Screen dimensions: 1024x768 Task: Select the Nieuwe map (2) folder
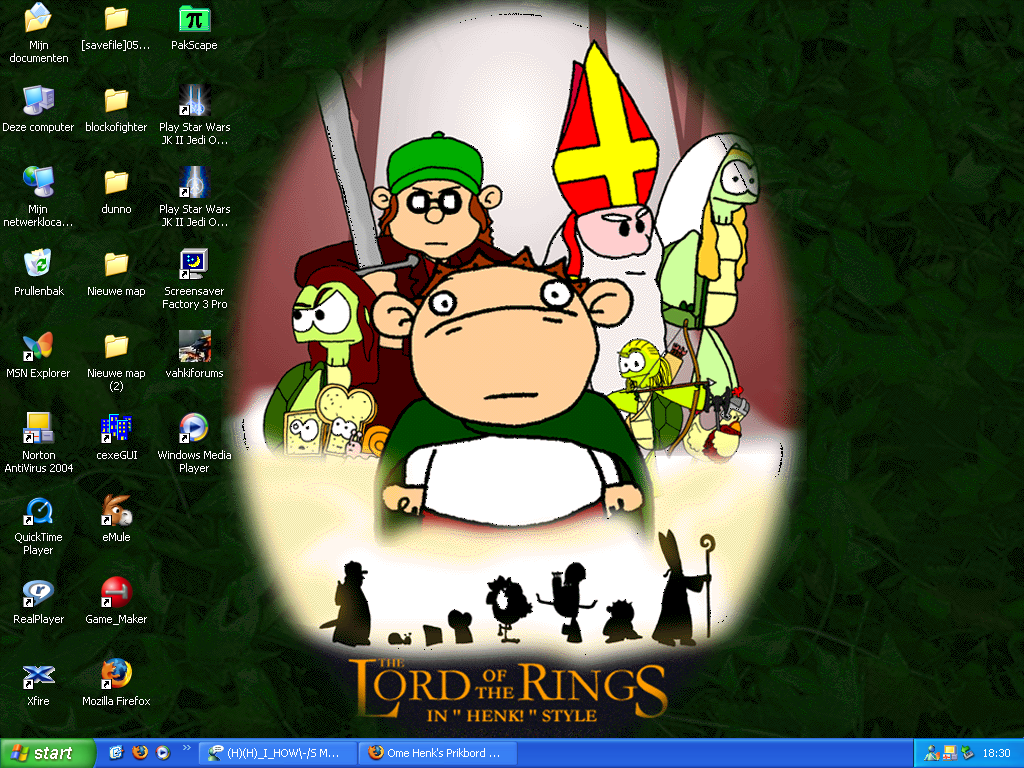(x=116, y=362)
